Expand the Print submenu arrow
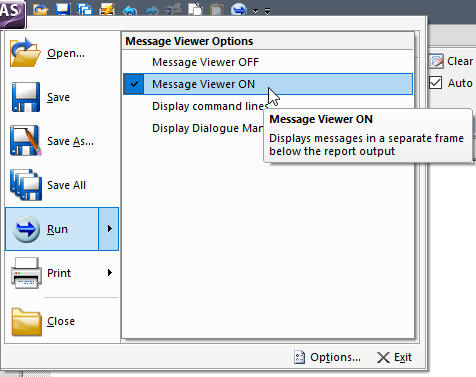Viewport: 476px width, 377px height. tap(109, 273)
